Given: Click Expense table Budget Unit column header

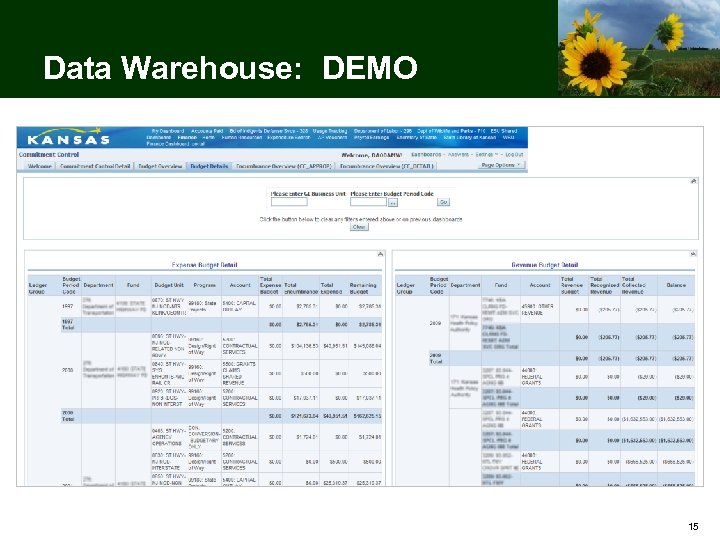Looking at the screenshot, I should coord(169,285).
